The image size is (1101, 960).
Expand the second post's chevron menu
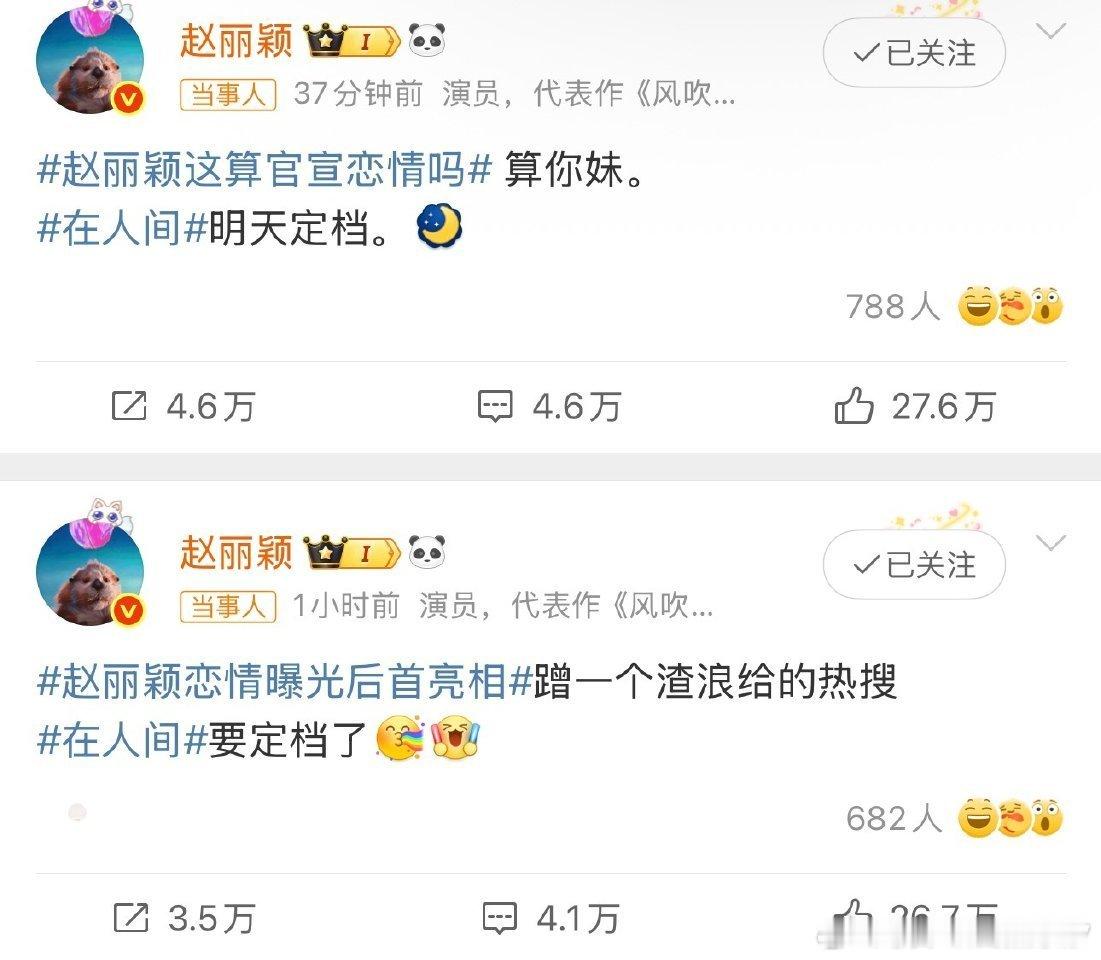[x=1051, y=542]
